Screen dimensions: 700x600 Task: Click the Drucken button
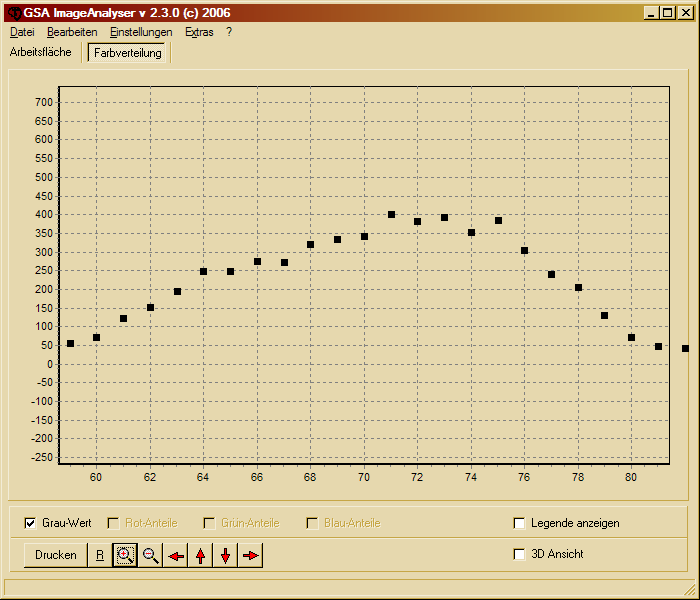[56, 555]
